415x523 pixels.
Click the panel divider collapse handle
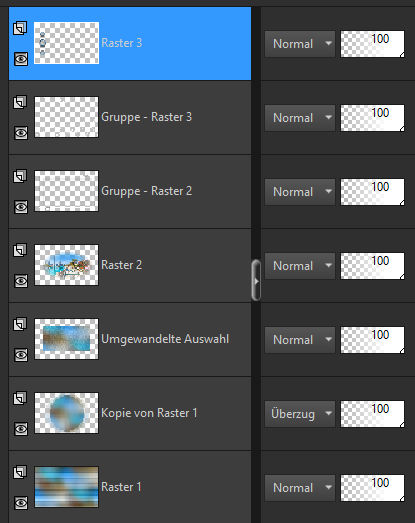256,281
